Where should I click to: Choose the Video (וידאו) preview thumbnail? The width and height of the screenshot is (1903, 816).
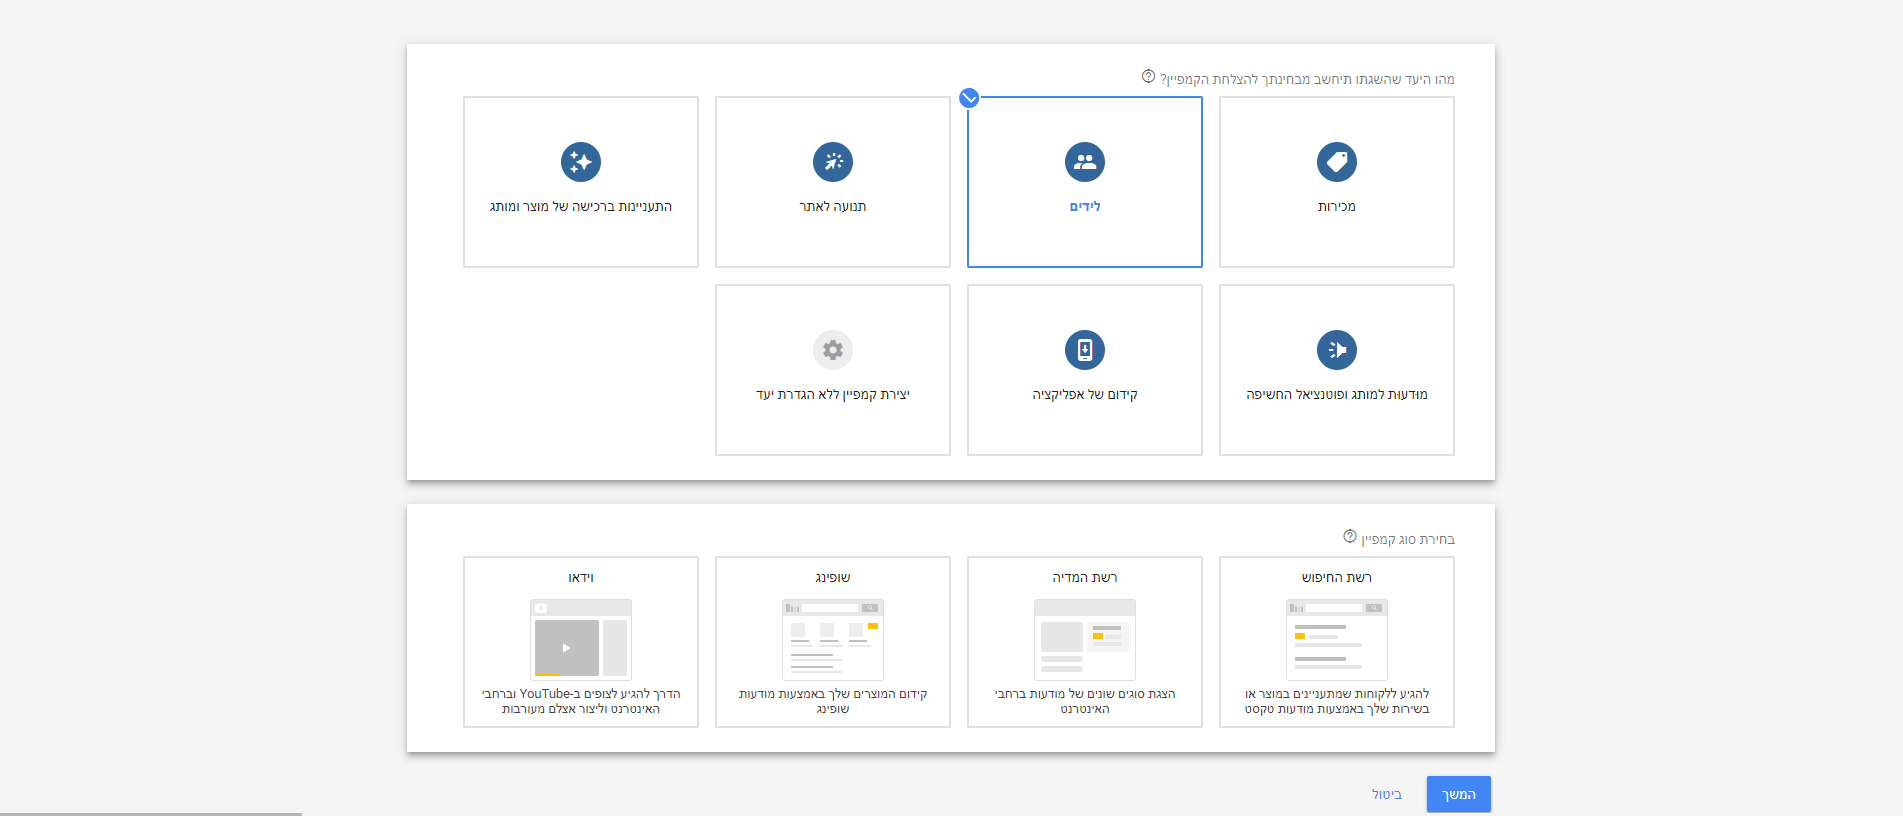pos(581,640)
